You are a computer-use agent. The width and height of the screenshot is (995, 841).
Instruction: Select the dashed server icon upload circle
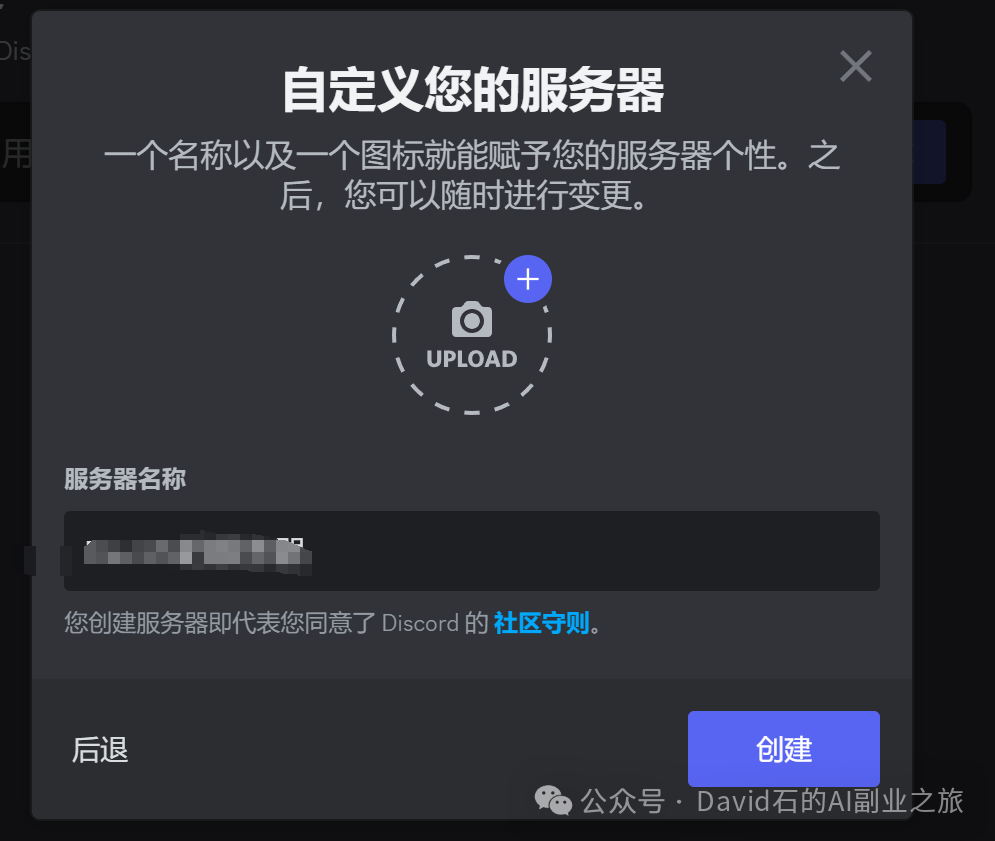tap(471, 335)
